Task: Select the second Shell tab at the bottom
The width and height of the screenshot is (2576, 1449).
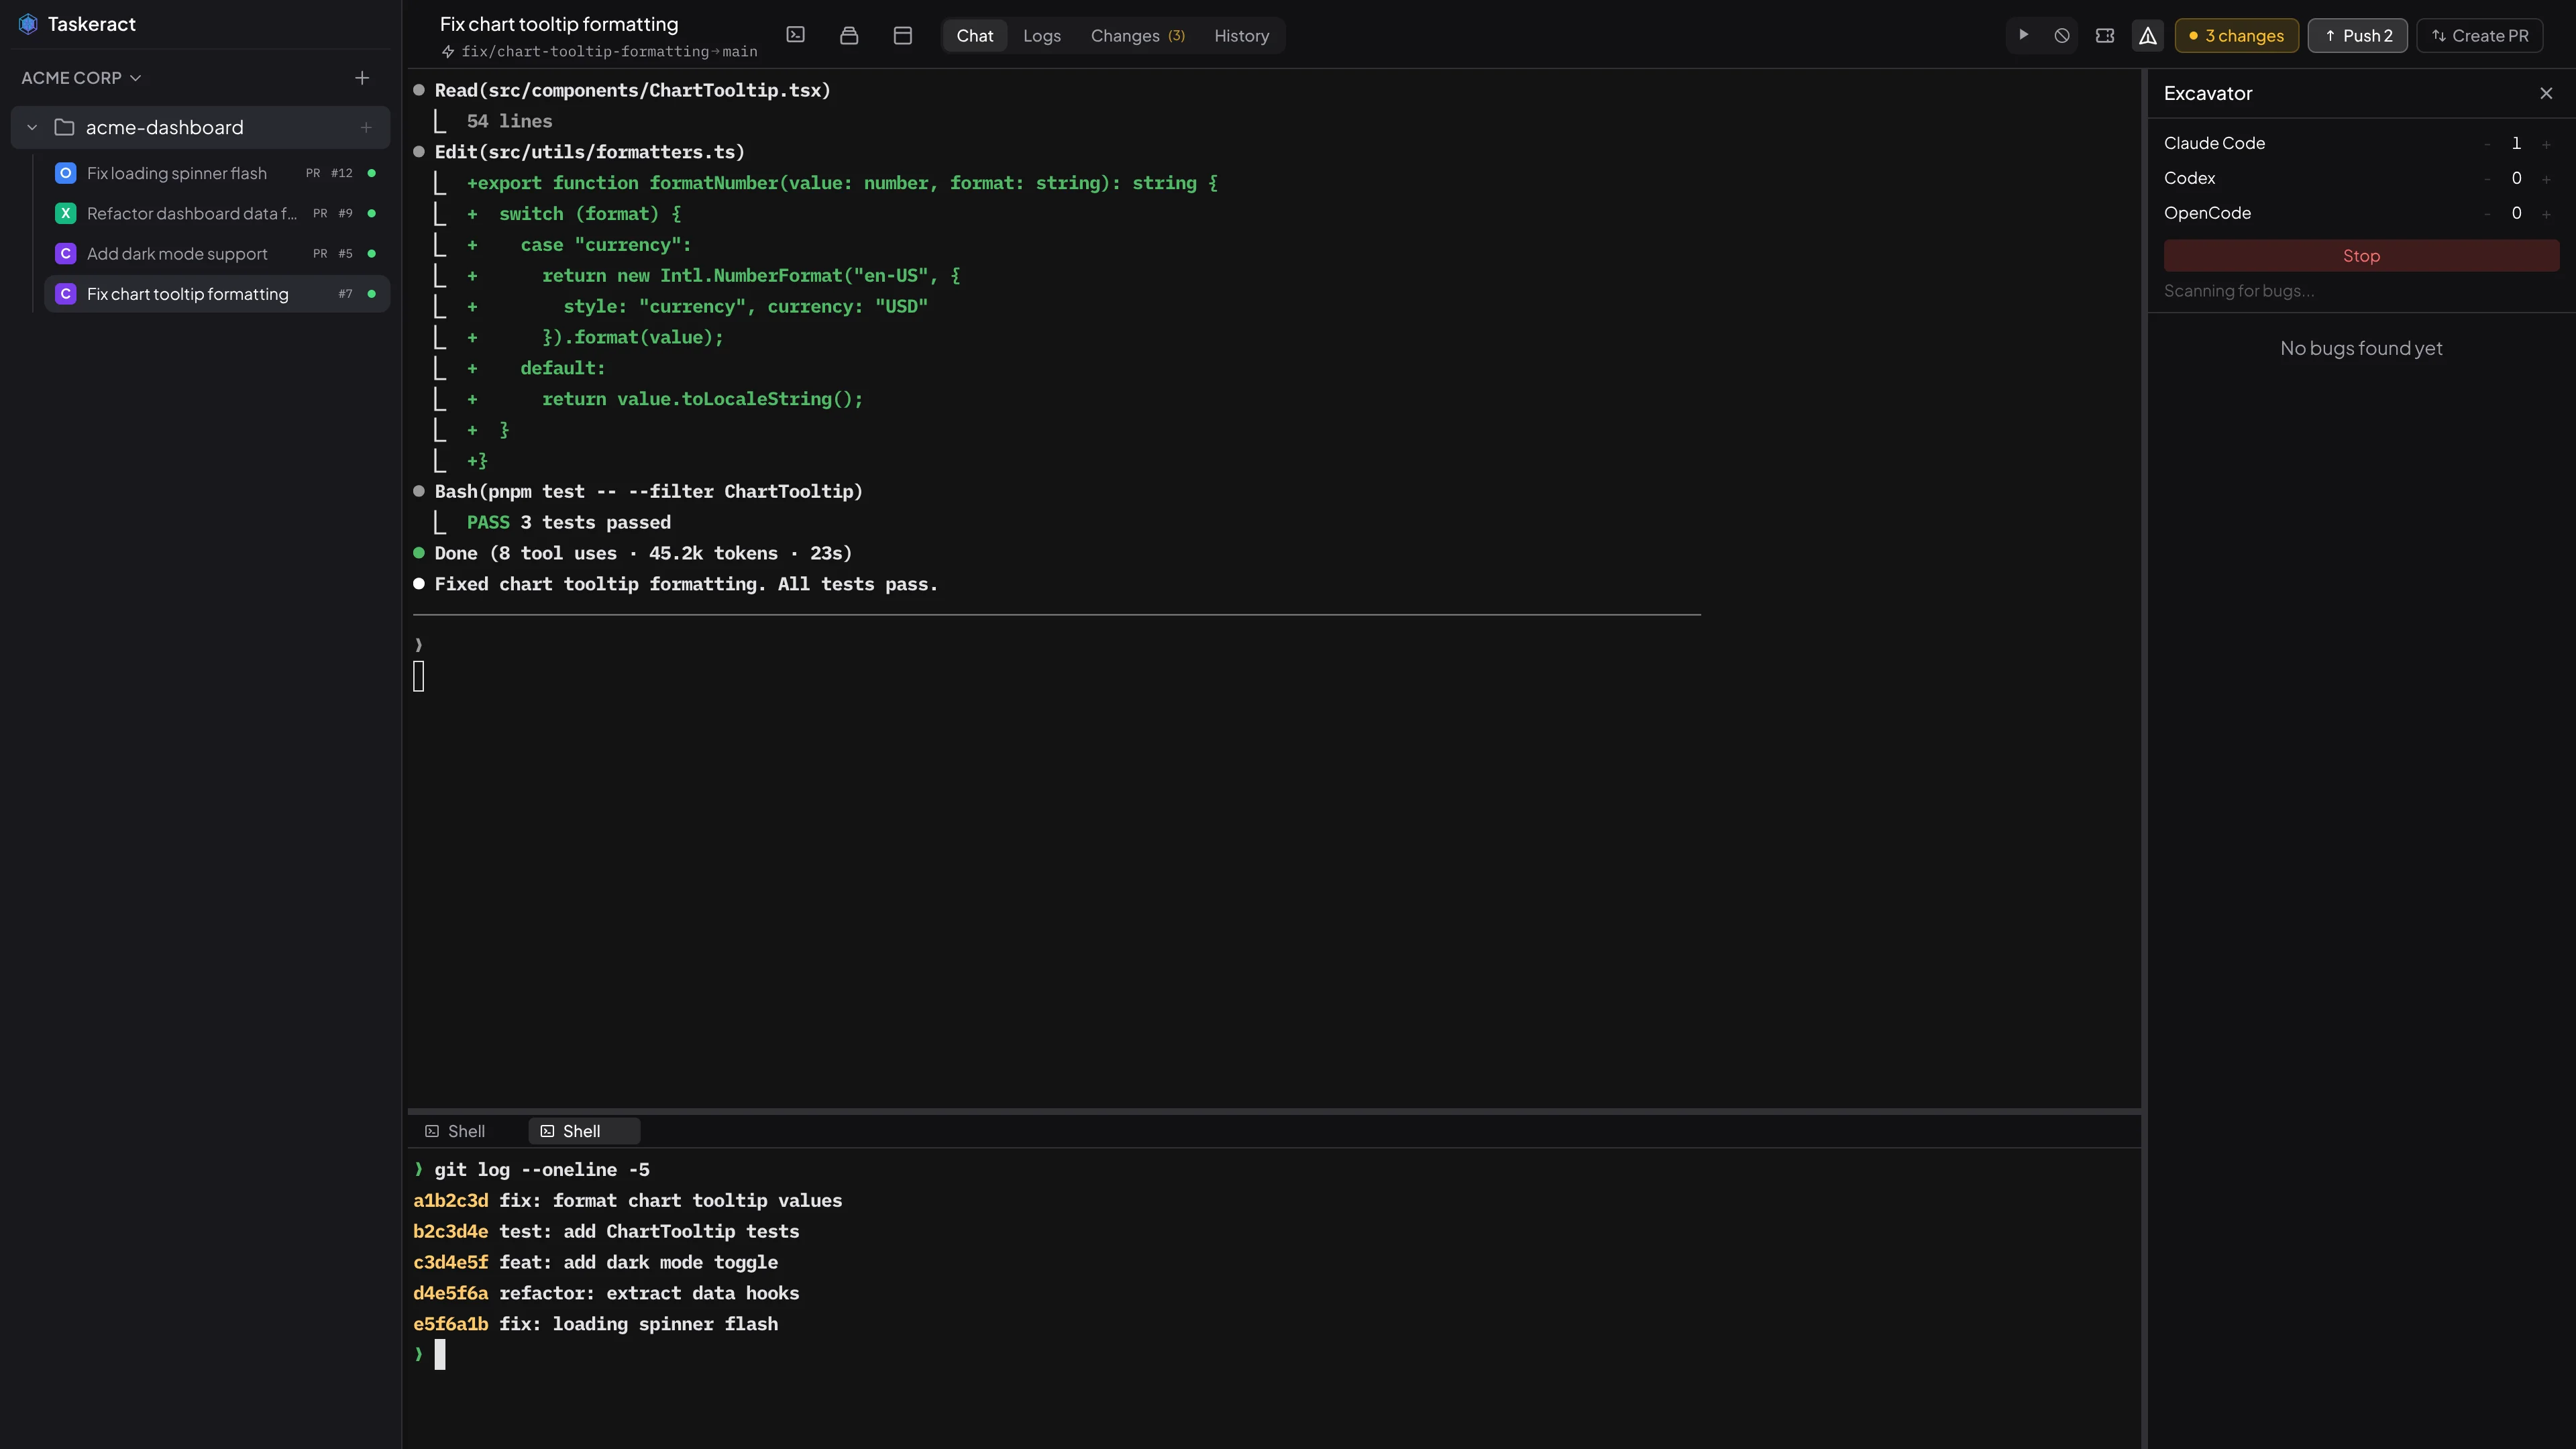Action: [x=583, y=1131]
